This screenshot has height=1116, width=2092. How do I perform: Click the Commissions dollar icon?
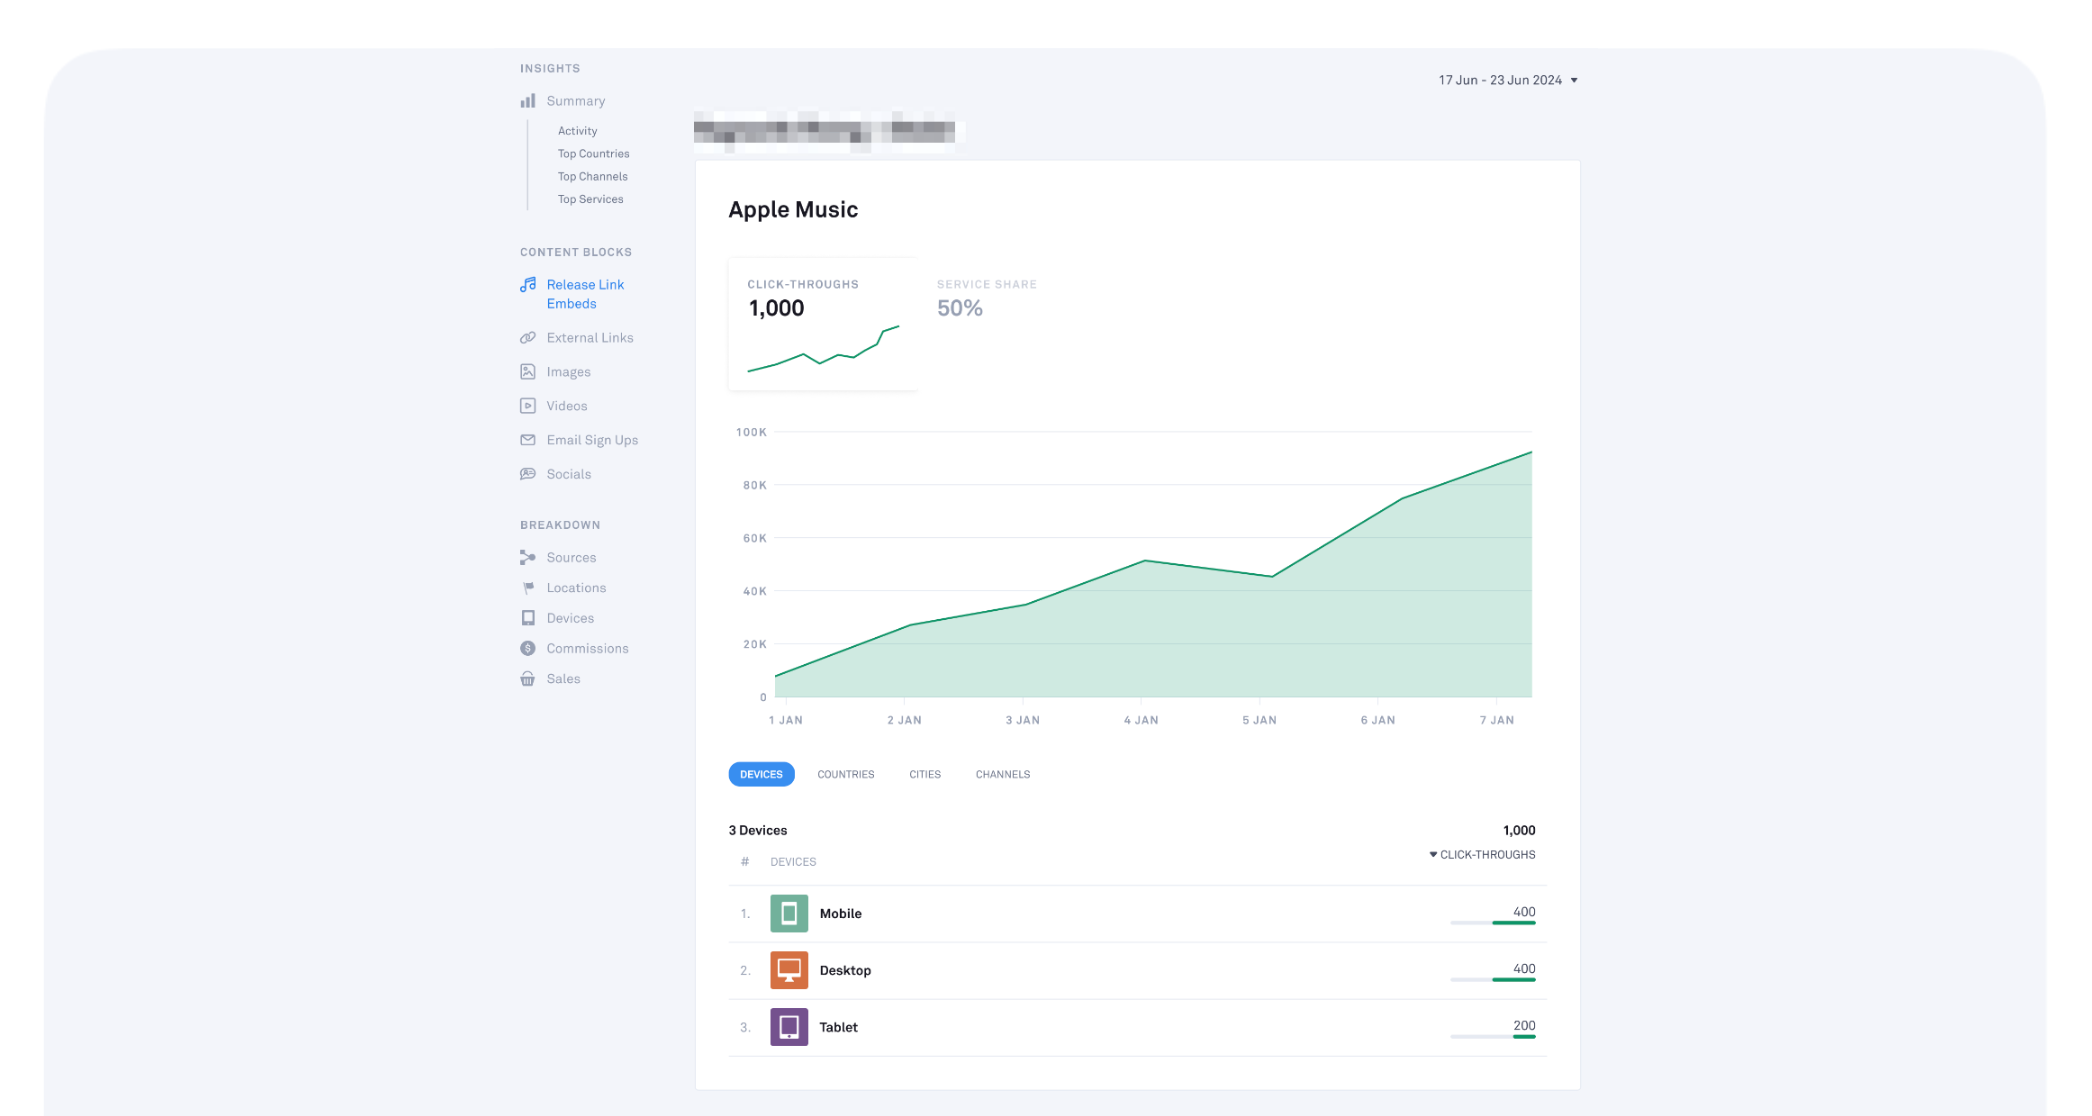coord(528,649)
